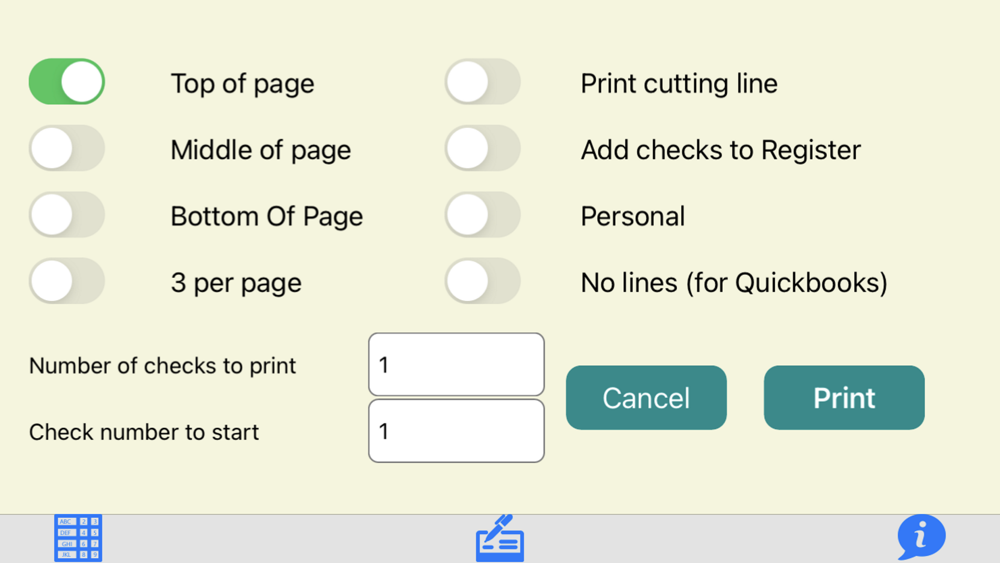Focus the Number of checks to print field
This screenshot has height=563, width=1000.
point(456,365)
